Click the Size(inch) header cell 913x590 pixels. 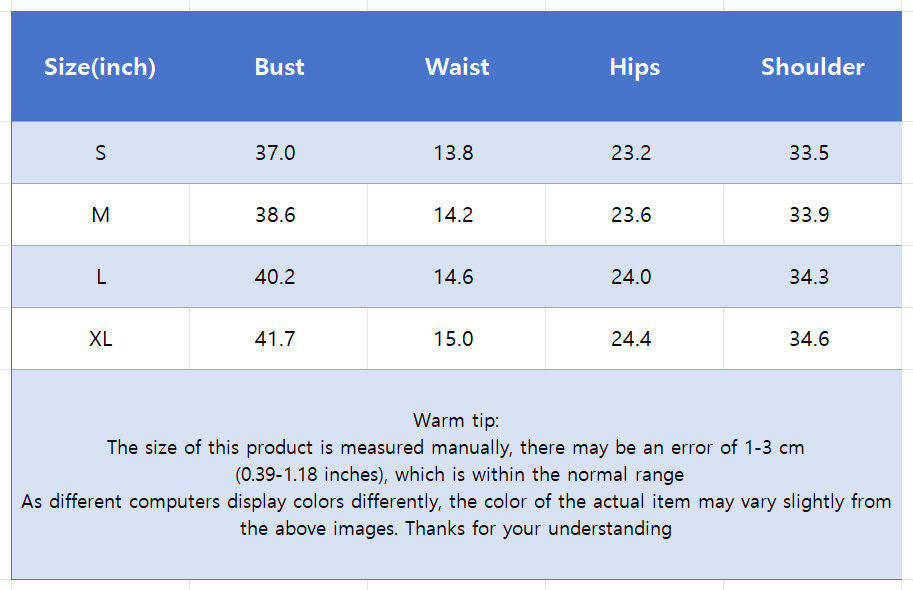pos(100,67)
